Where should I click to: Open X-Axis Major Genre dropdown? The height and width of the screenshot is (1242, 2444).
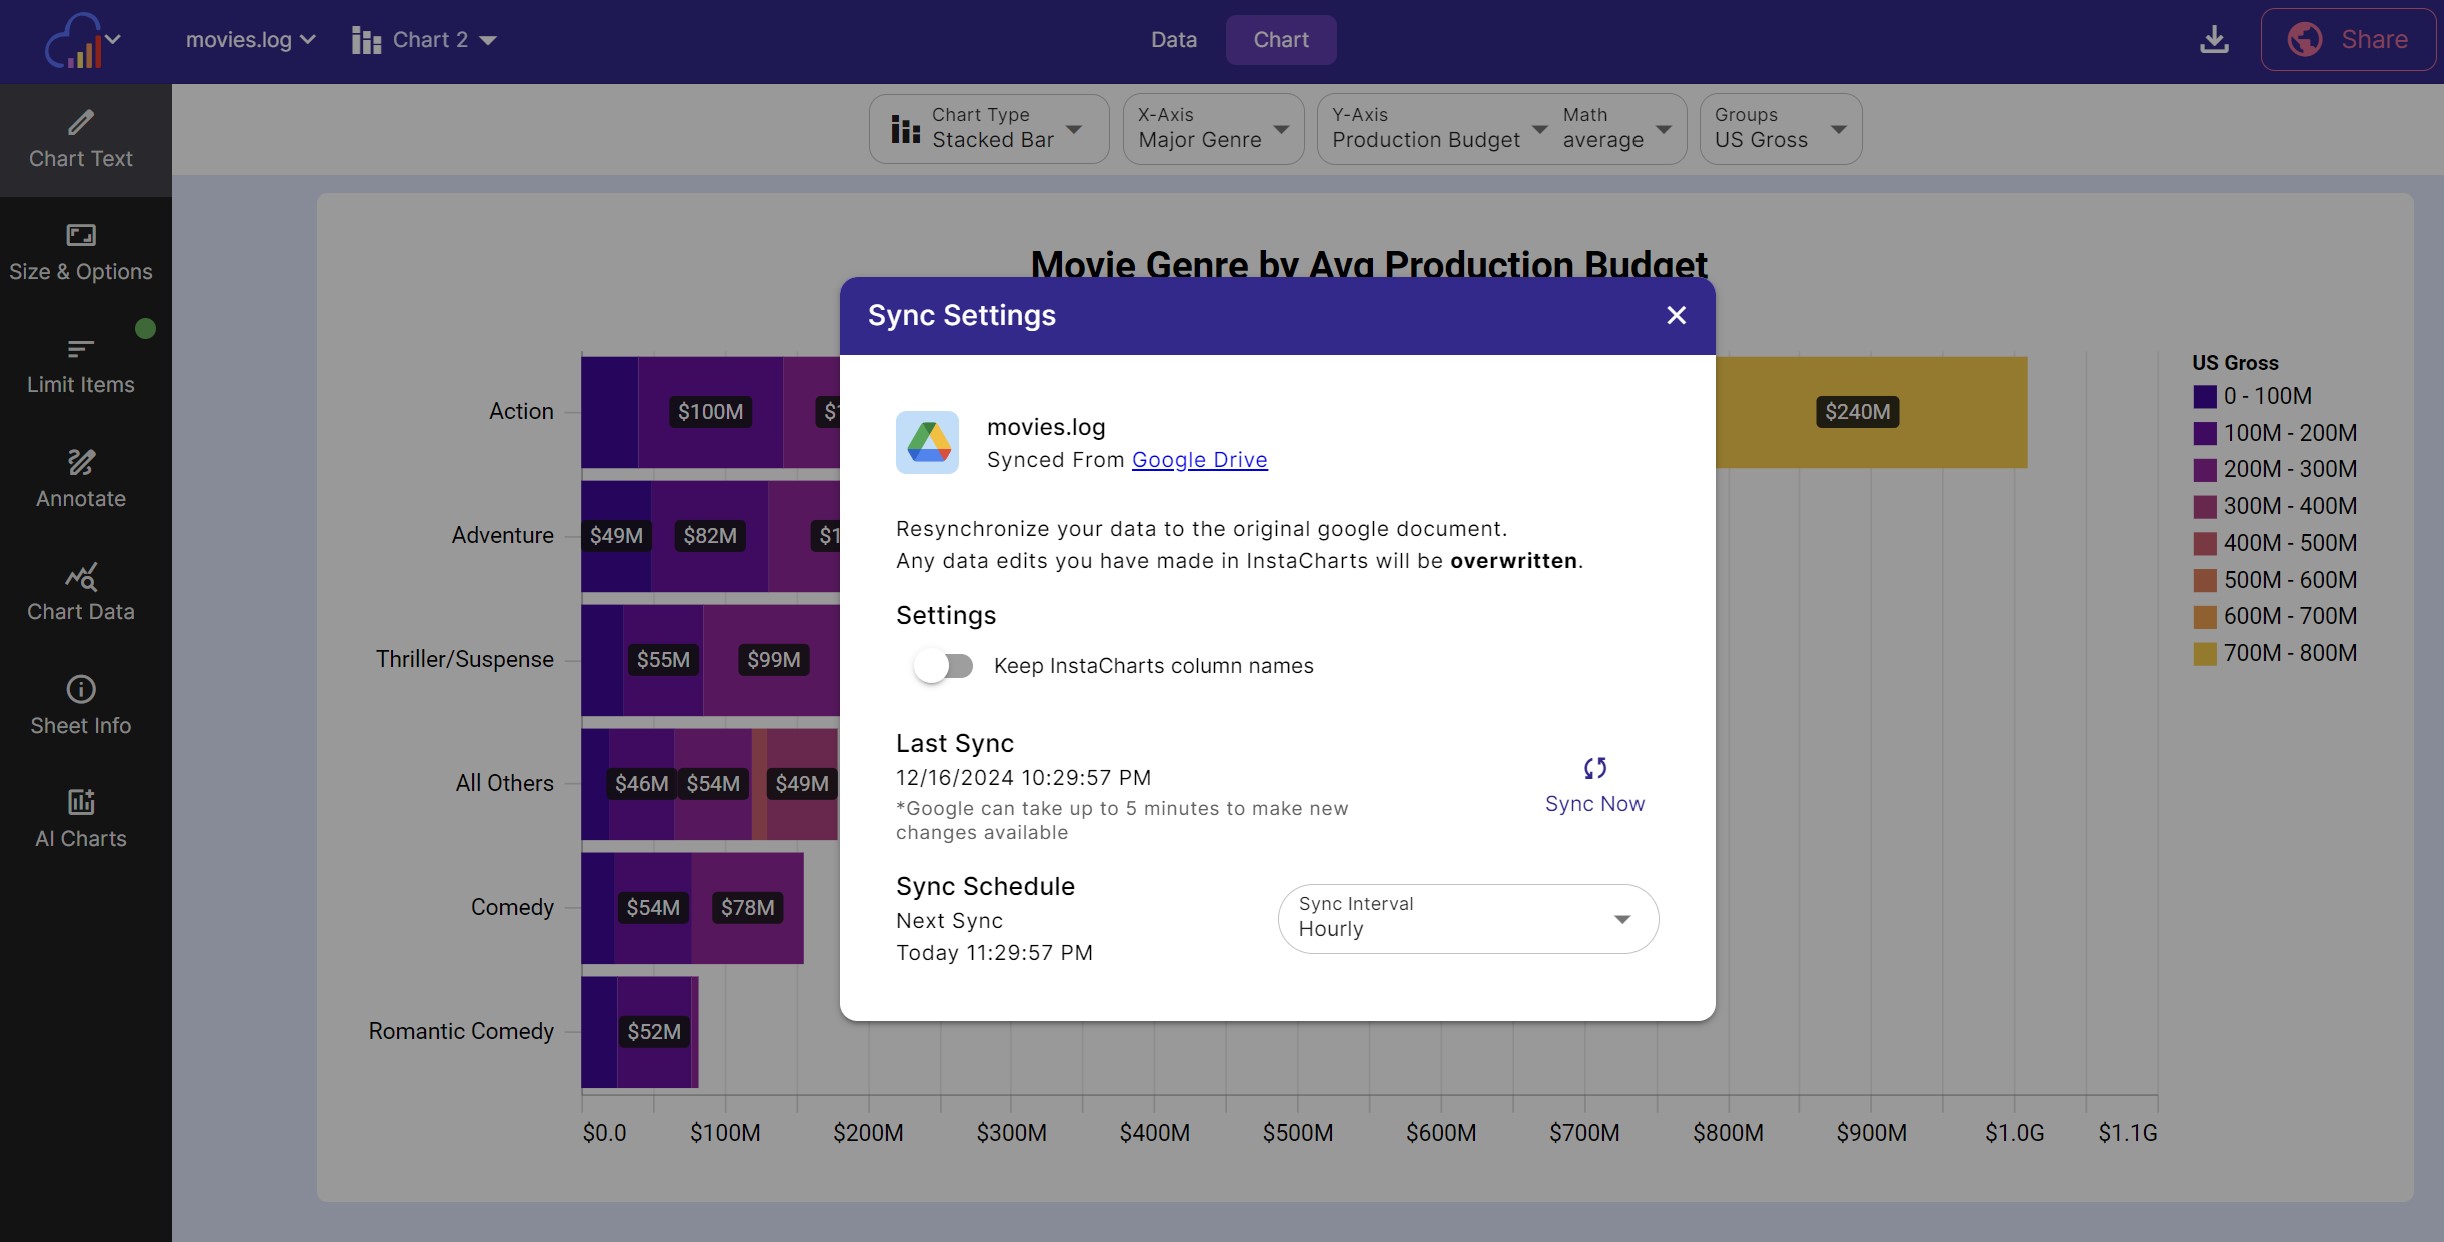point(1213,129)
